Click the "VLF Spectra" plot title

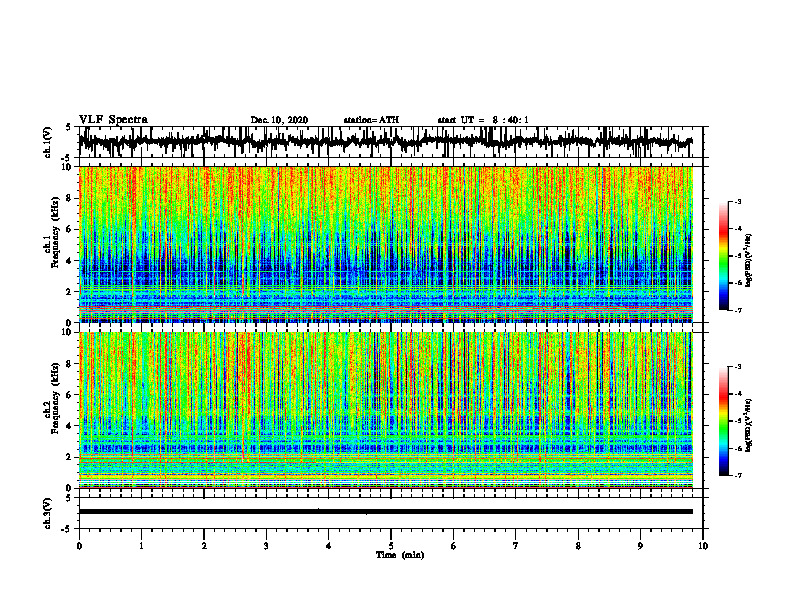[x=113, y=120]
